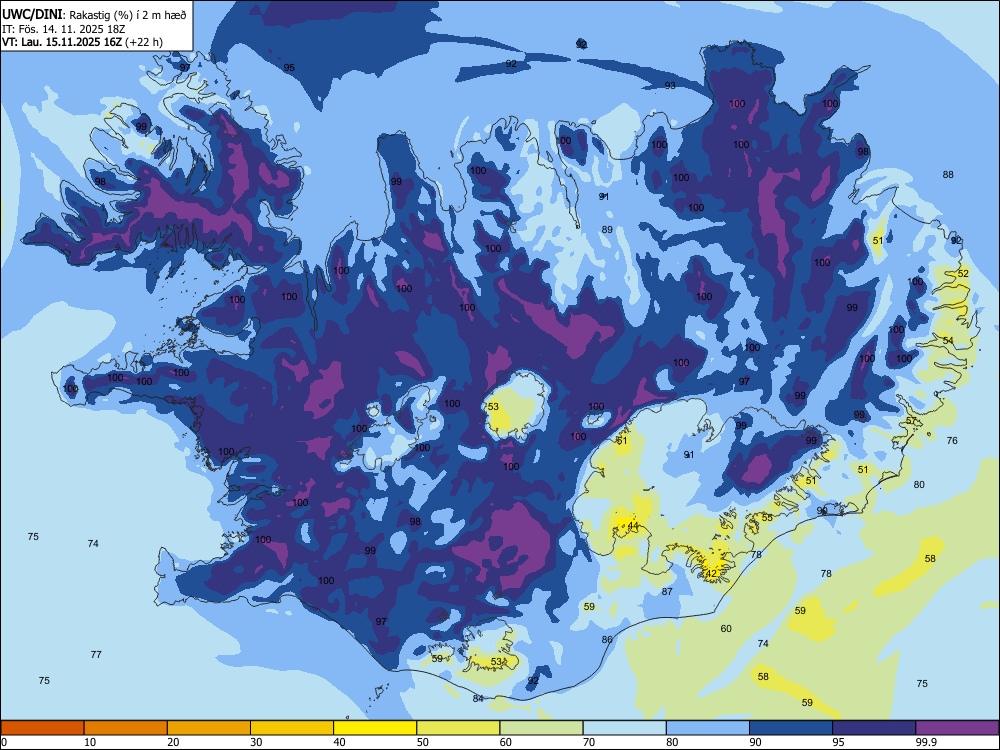Click the '95' value over the sea

tap(289, 68)
